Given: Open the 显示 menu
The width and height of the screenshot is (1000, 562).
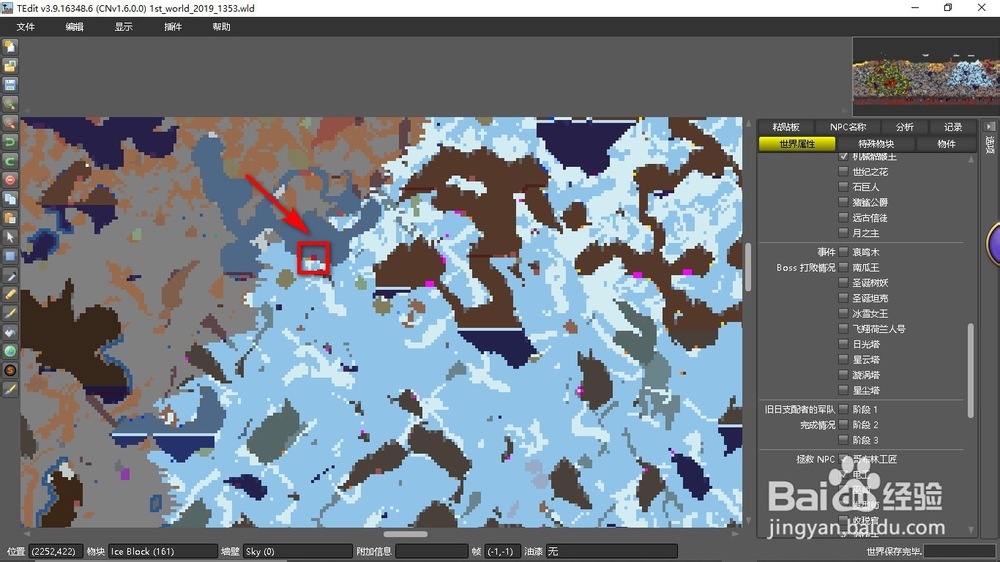Looking at the screenshot, I should [x=124, y=27].
